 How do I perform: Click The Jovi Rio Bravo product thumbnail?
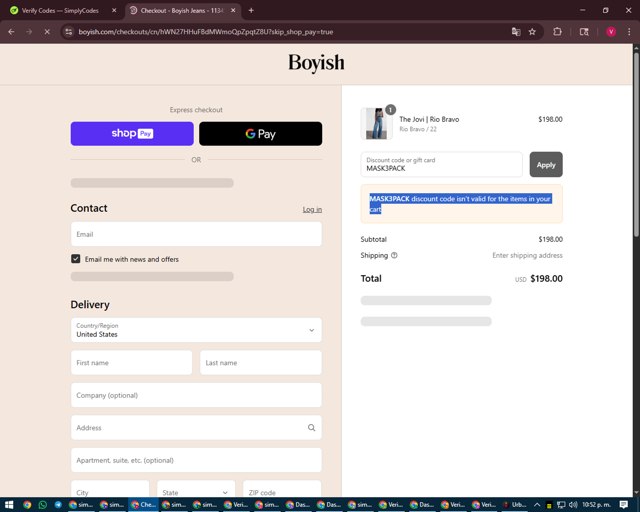point(376,123)
